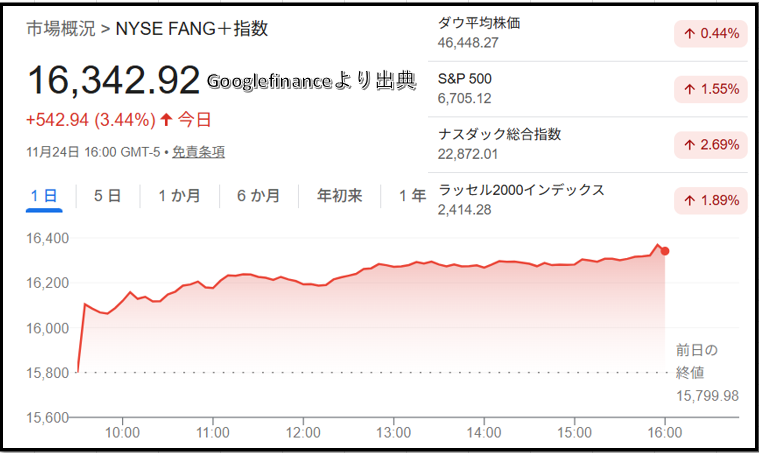Select the 年初来 range tab
This screenshot has width=759, height=453.
point(339,196)
